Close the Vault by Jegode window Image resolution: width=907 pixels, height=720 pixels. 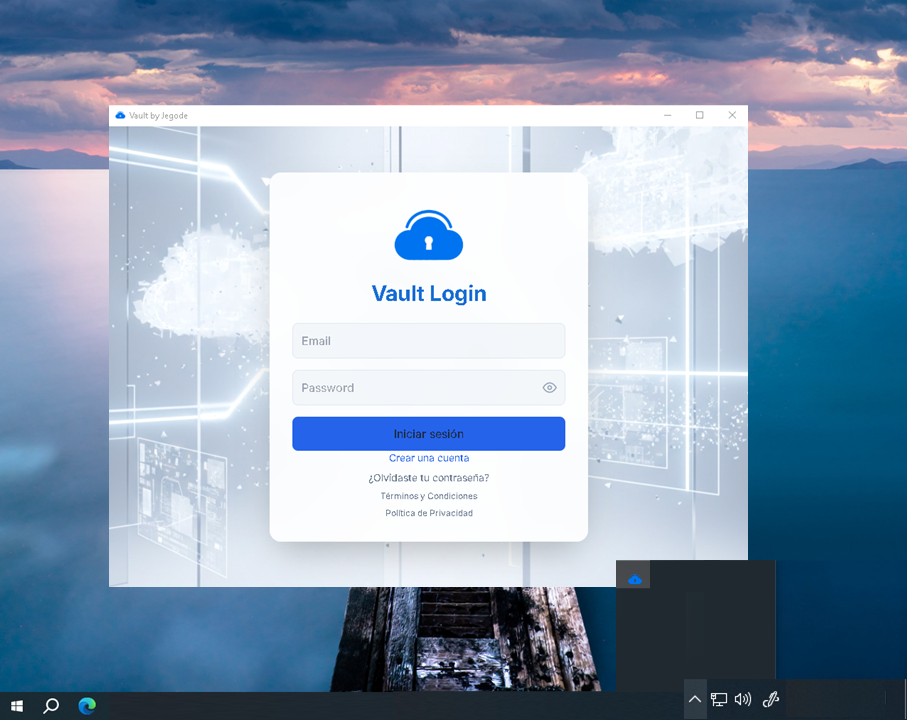[732, 115]
